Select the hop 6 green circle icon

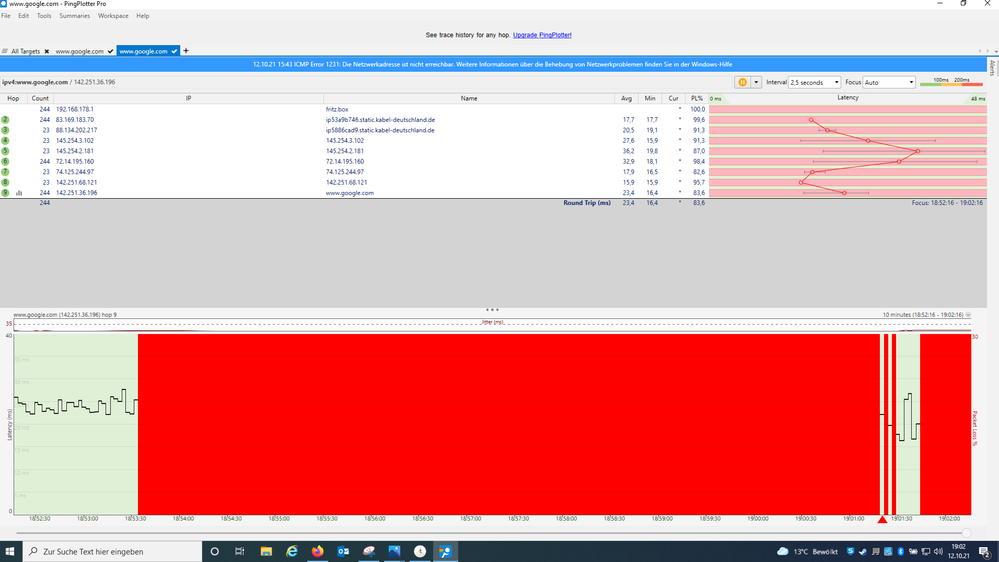pos(5,161)
